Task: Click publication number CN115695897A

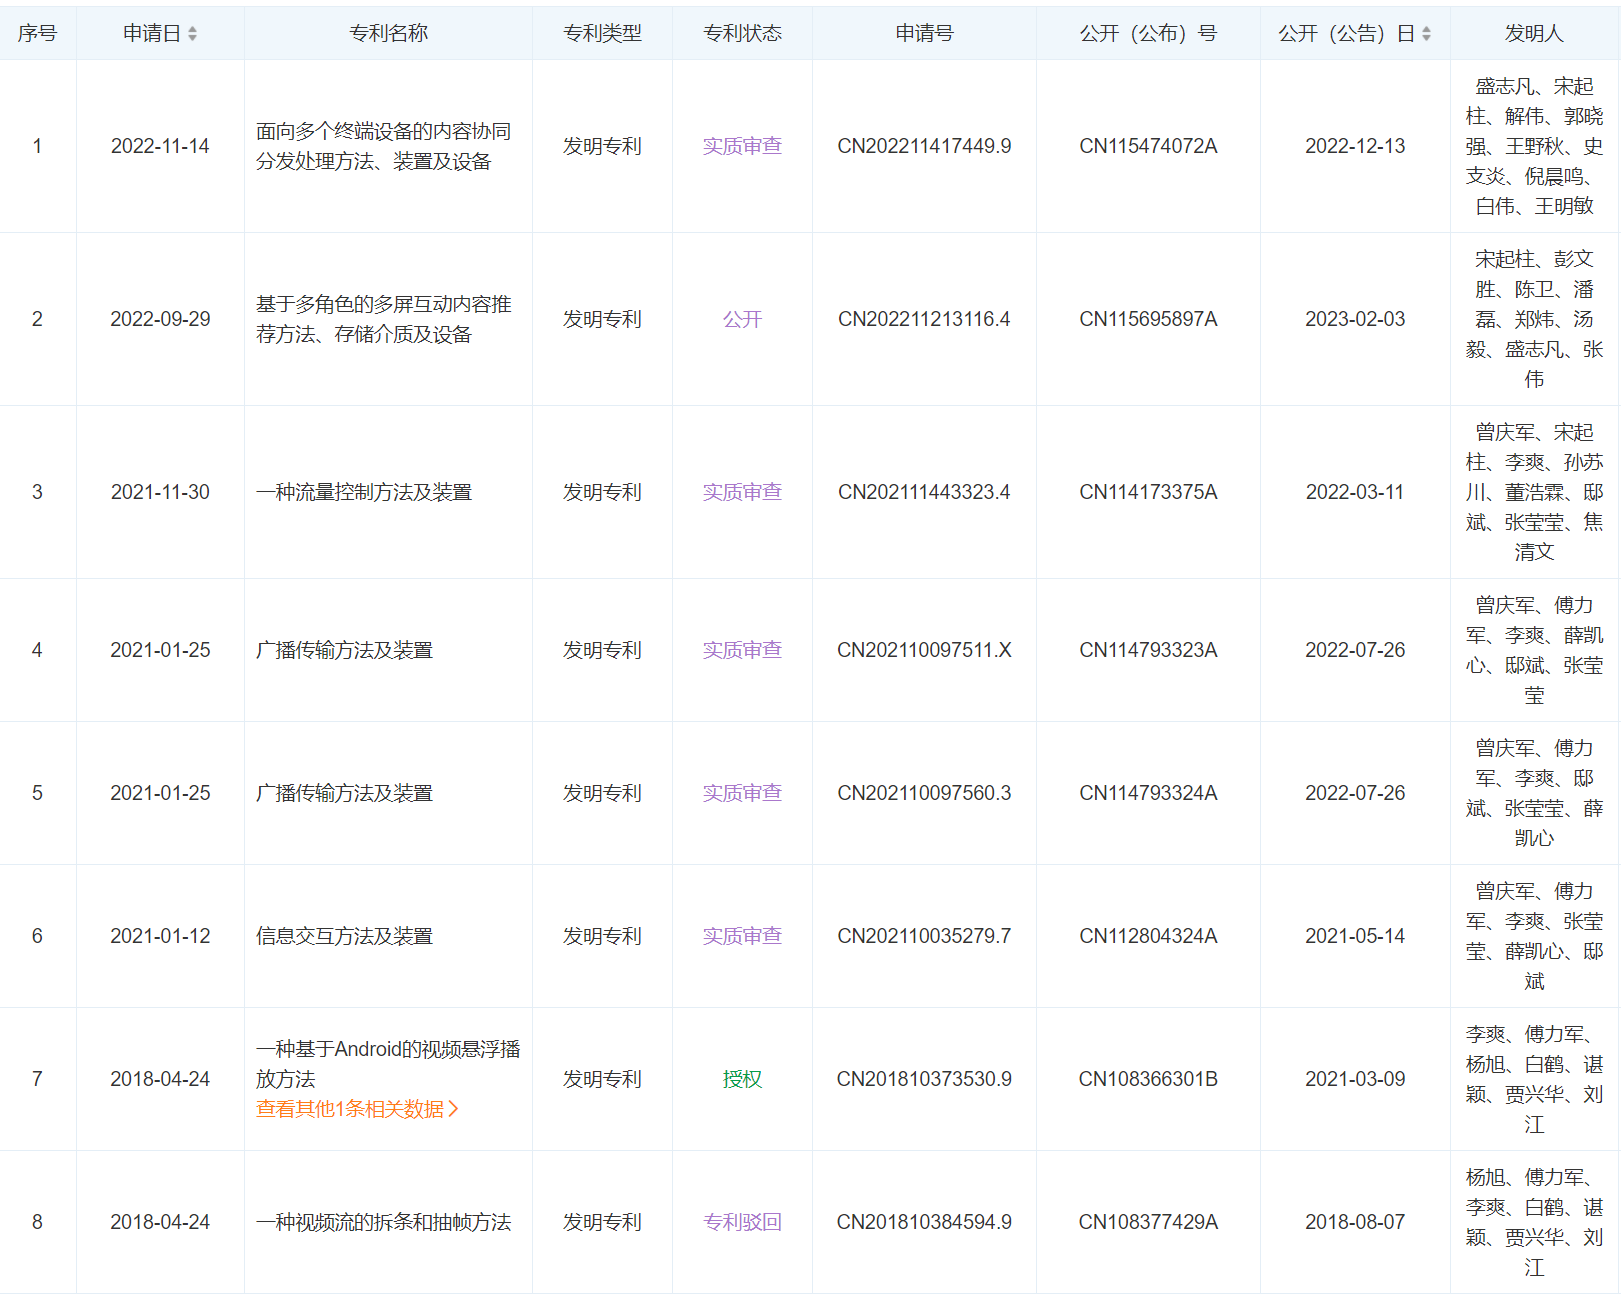Action: pos(1148,319)
